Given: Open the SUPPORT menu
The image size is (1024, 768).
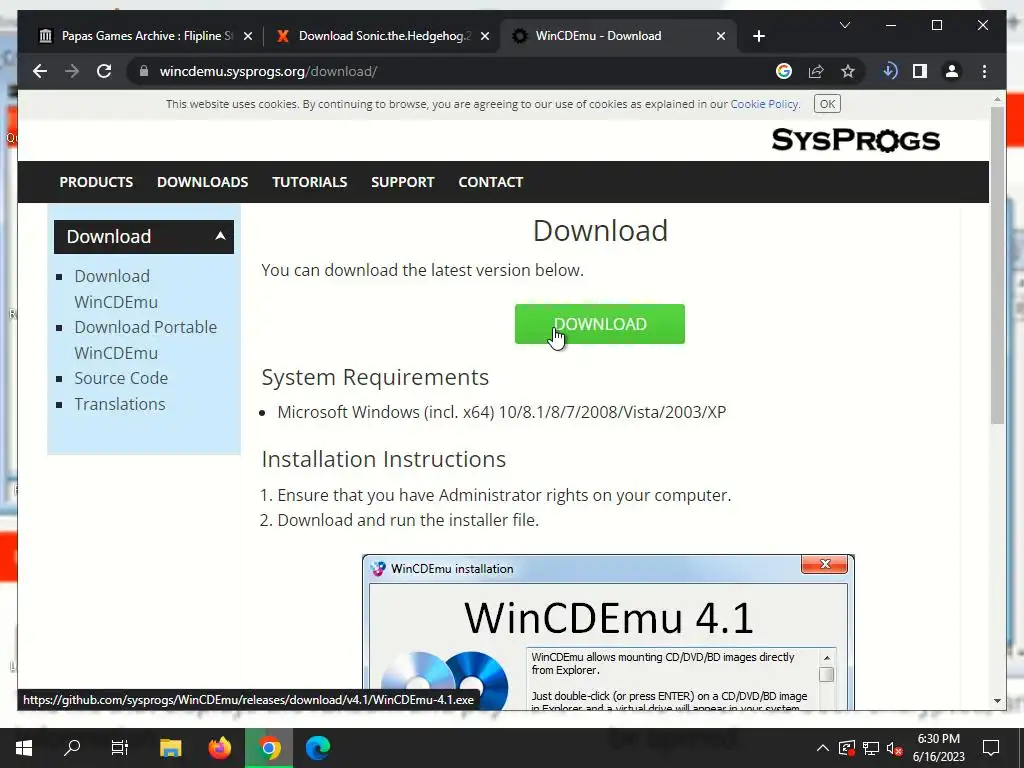Looking at the screenshot, I should pyautogui.click(x=402, y=182).
